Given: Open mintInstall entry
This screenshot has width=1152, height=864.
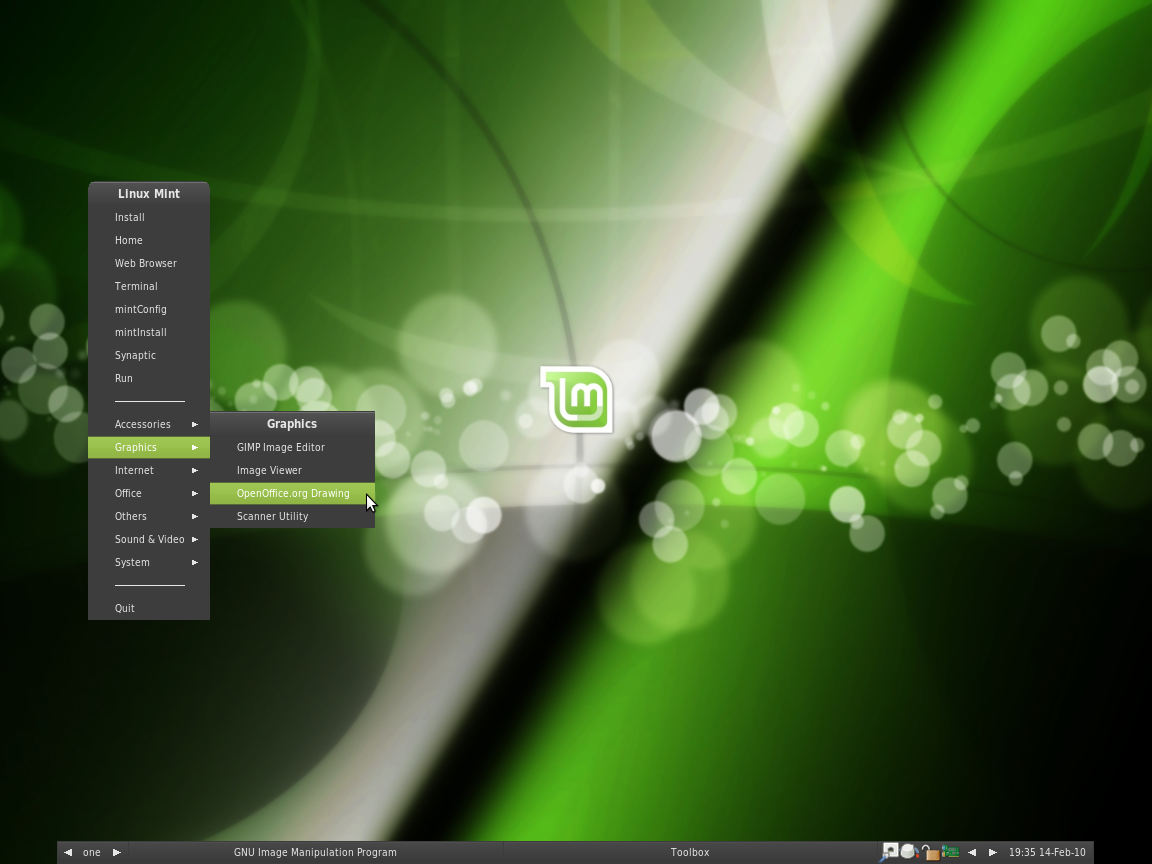Looking at the screenshot, I should tap(148, 332).
